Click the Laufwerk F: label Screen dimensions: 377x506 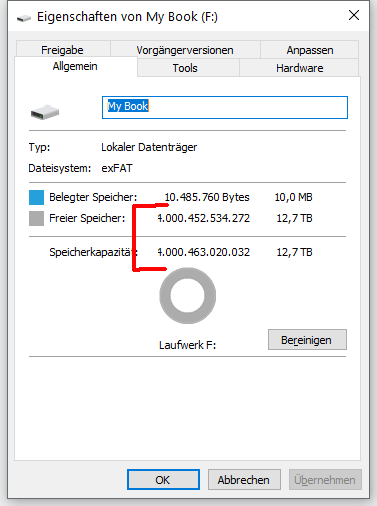pos(188,345)
